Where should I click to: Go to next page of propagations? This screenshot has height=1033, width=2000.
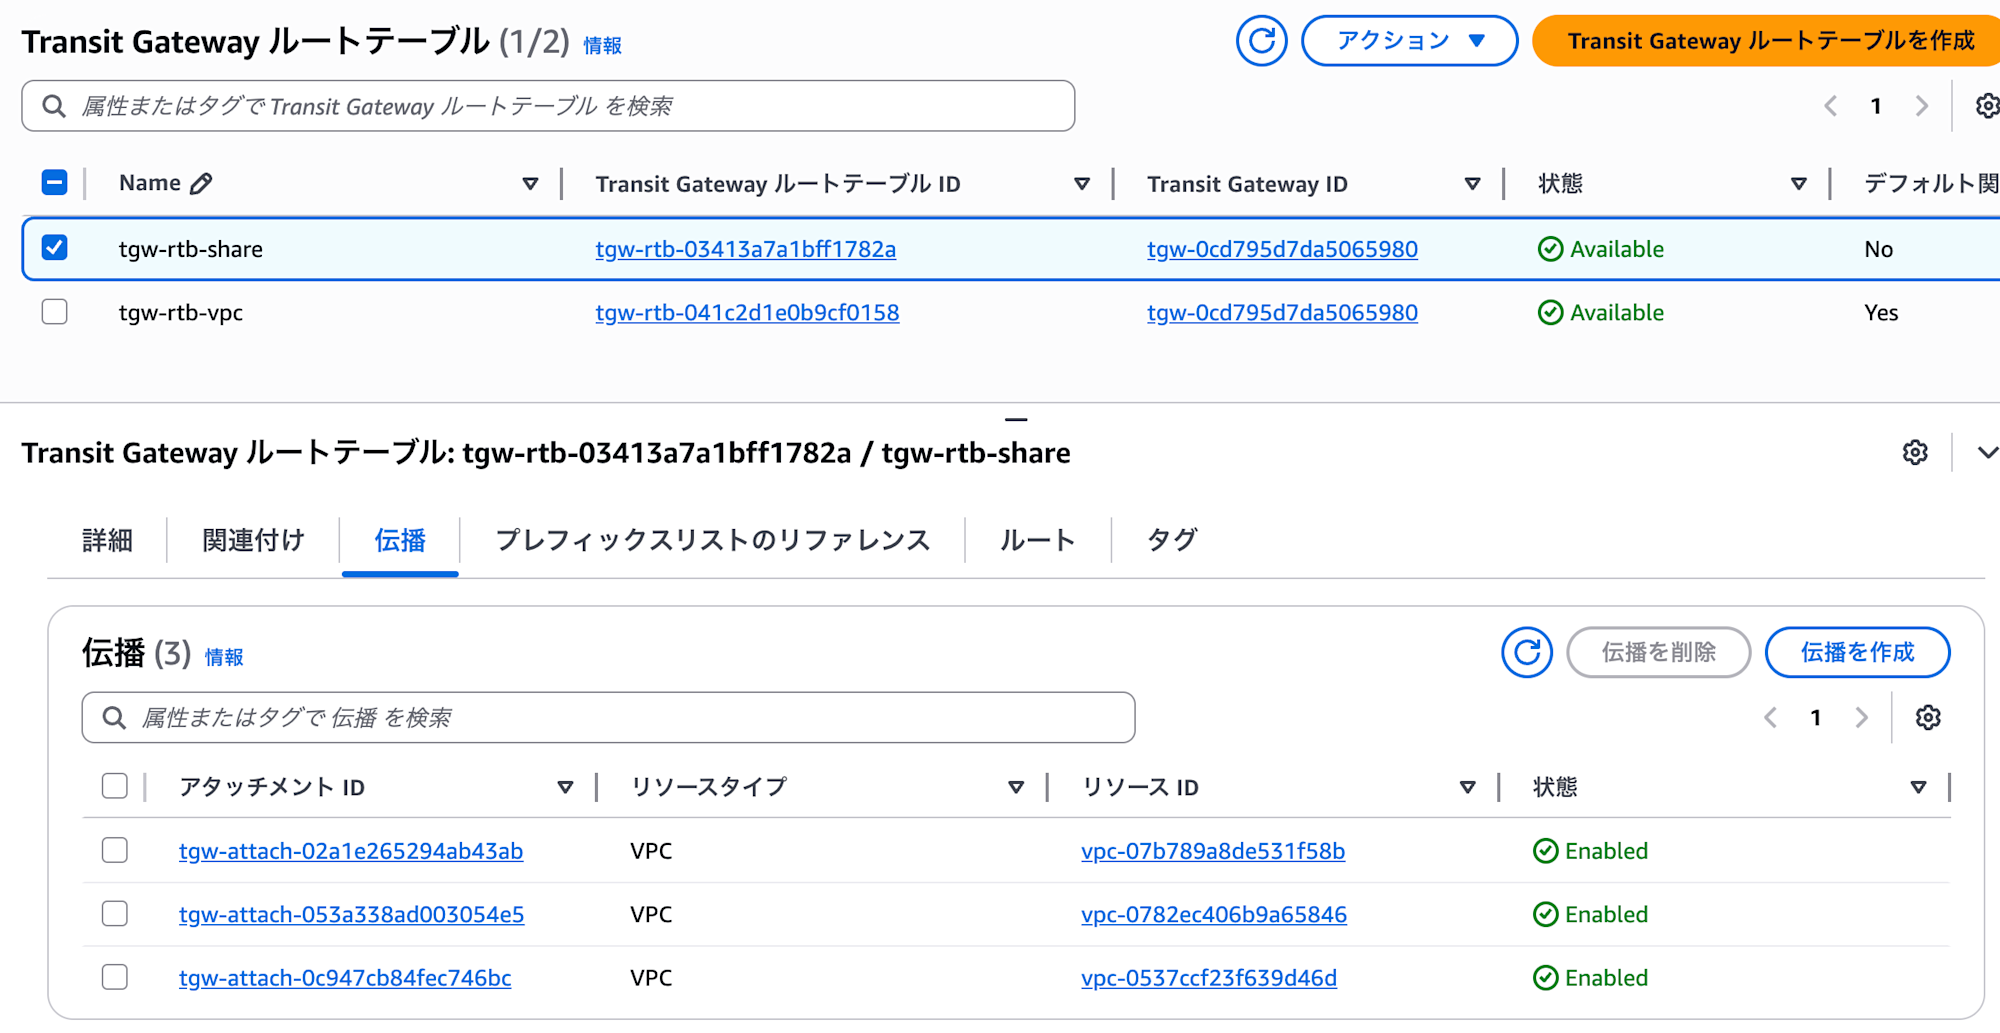coord(1861,718)
